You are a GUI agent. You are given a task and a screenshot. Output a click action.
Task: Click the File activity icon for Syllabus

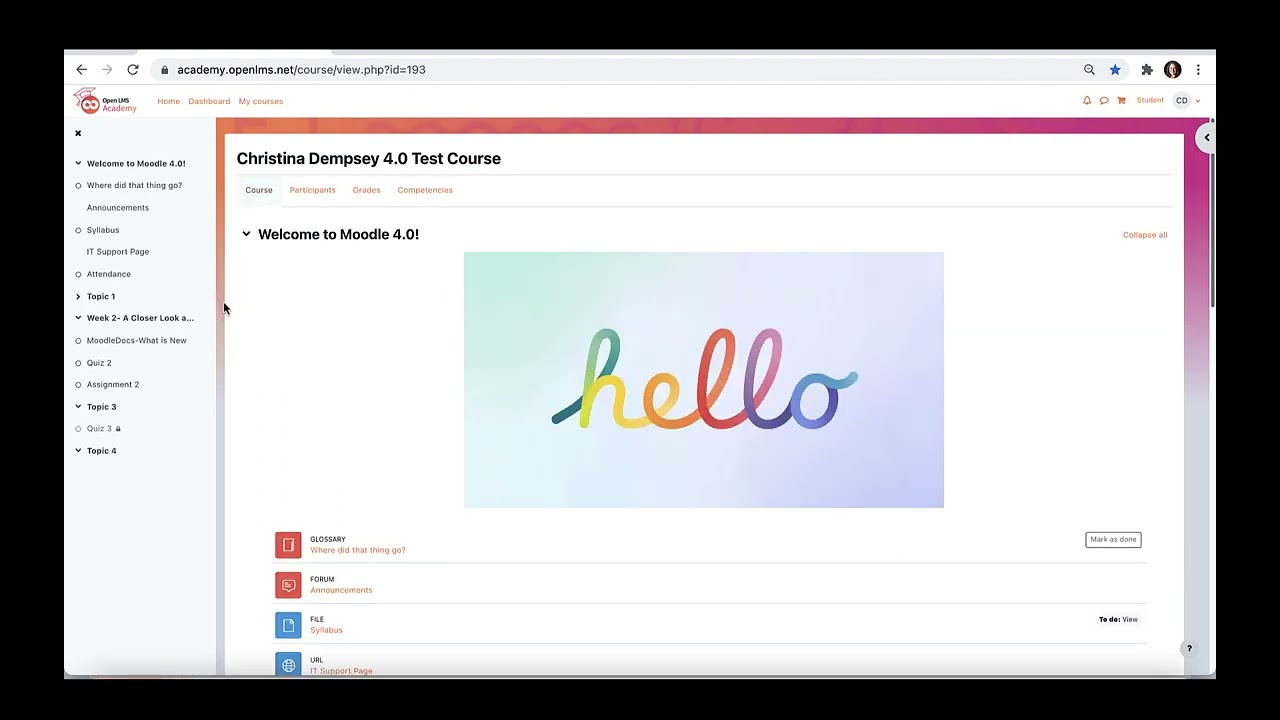pyautogui.click(x=288, y=624)
